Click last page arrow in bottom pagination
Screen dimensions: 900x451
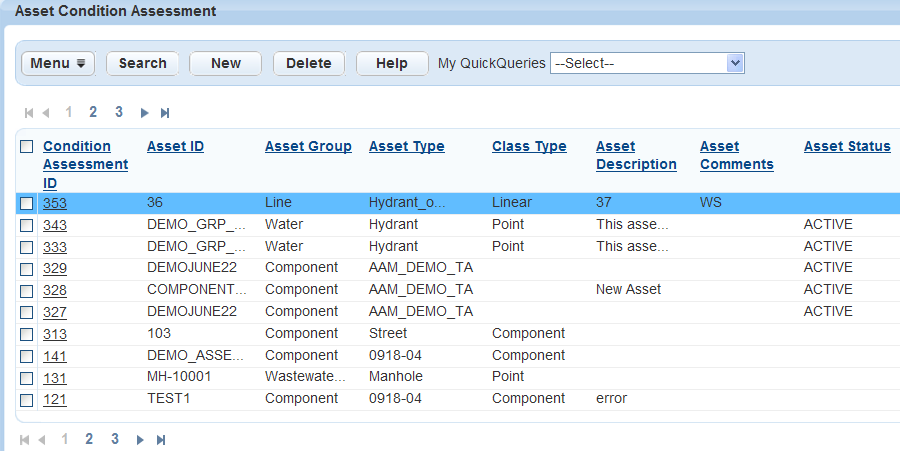coord(161,439)
